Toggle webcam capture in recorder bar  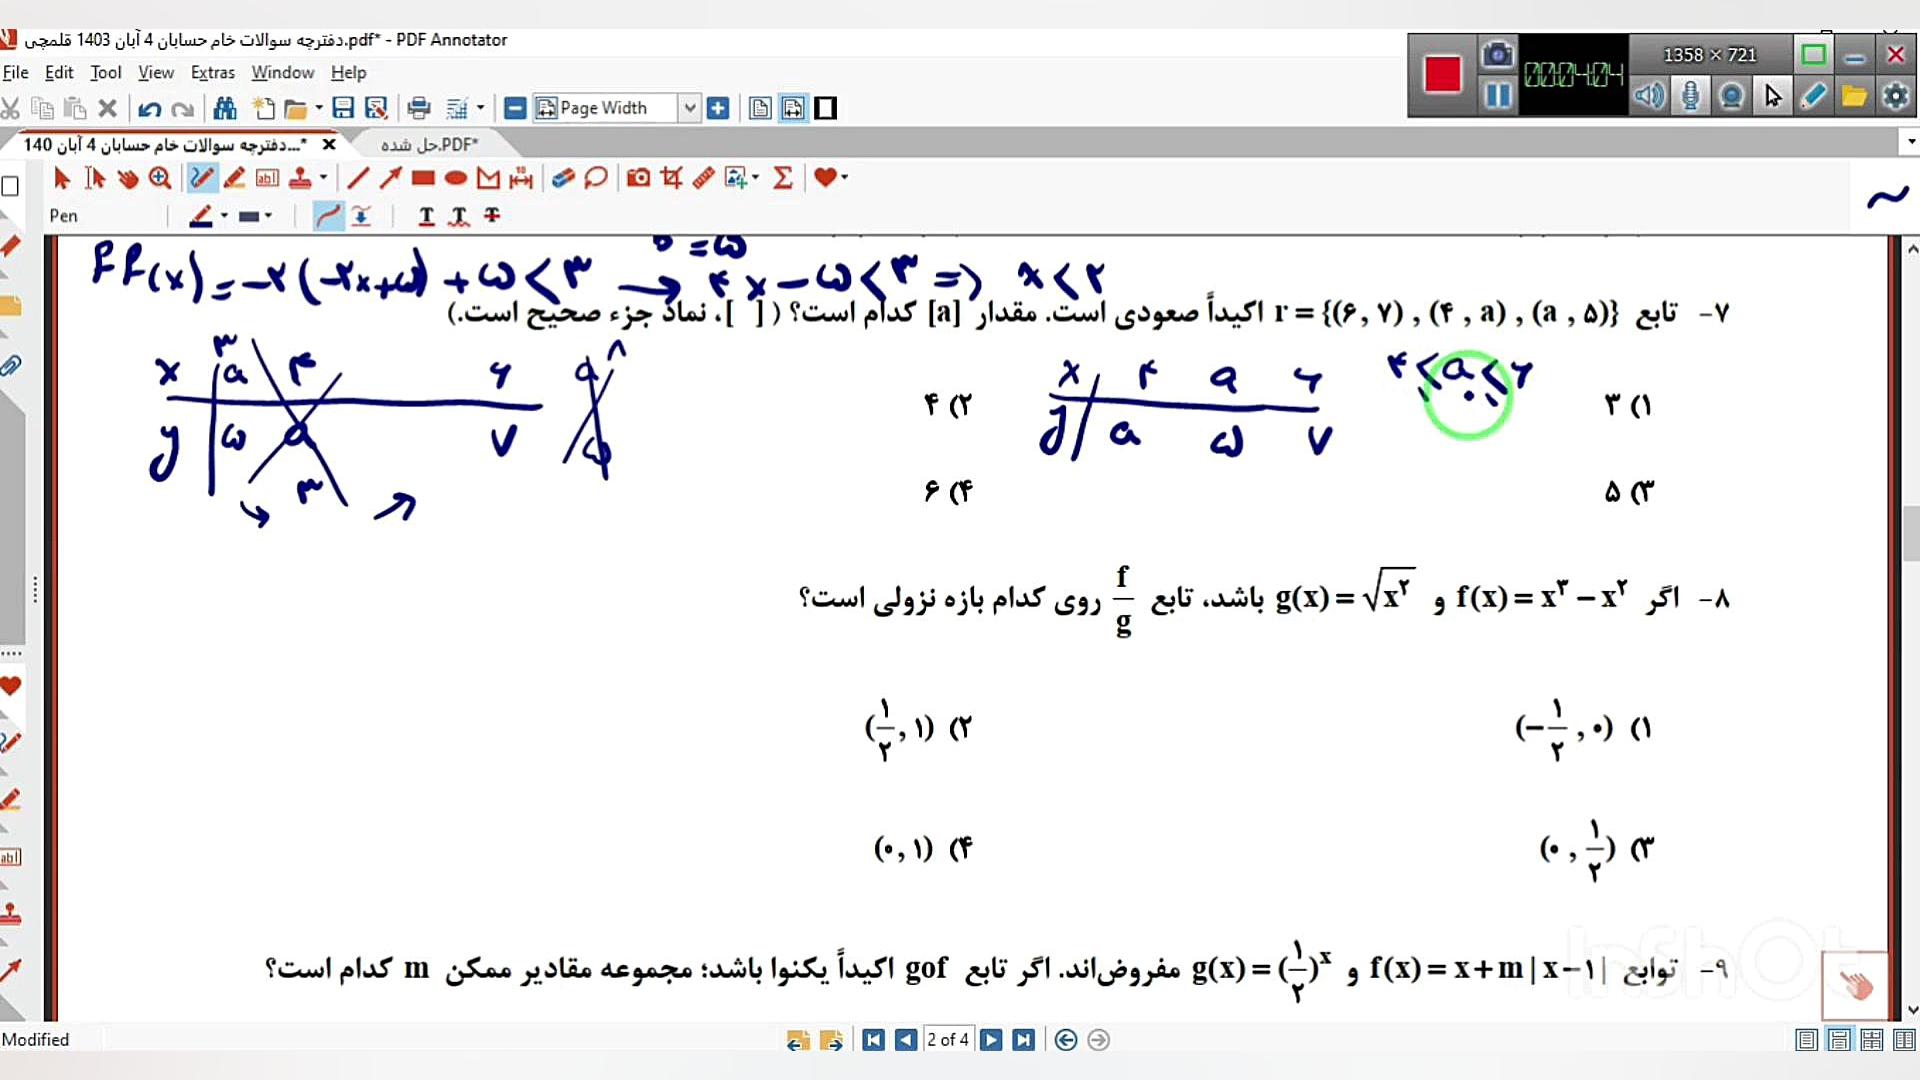coord(1731,96)
